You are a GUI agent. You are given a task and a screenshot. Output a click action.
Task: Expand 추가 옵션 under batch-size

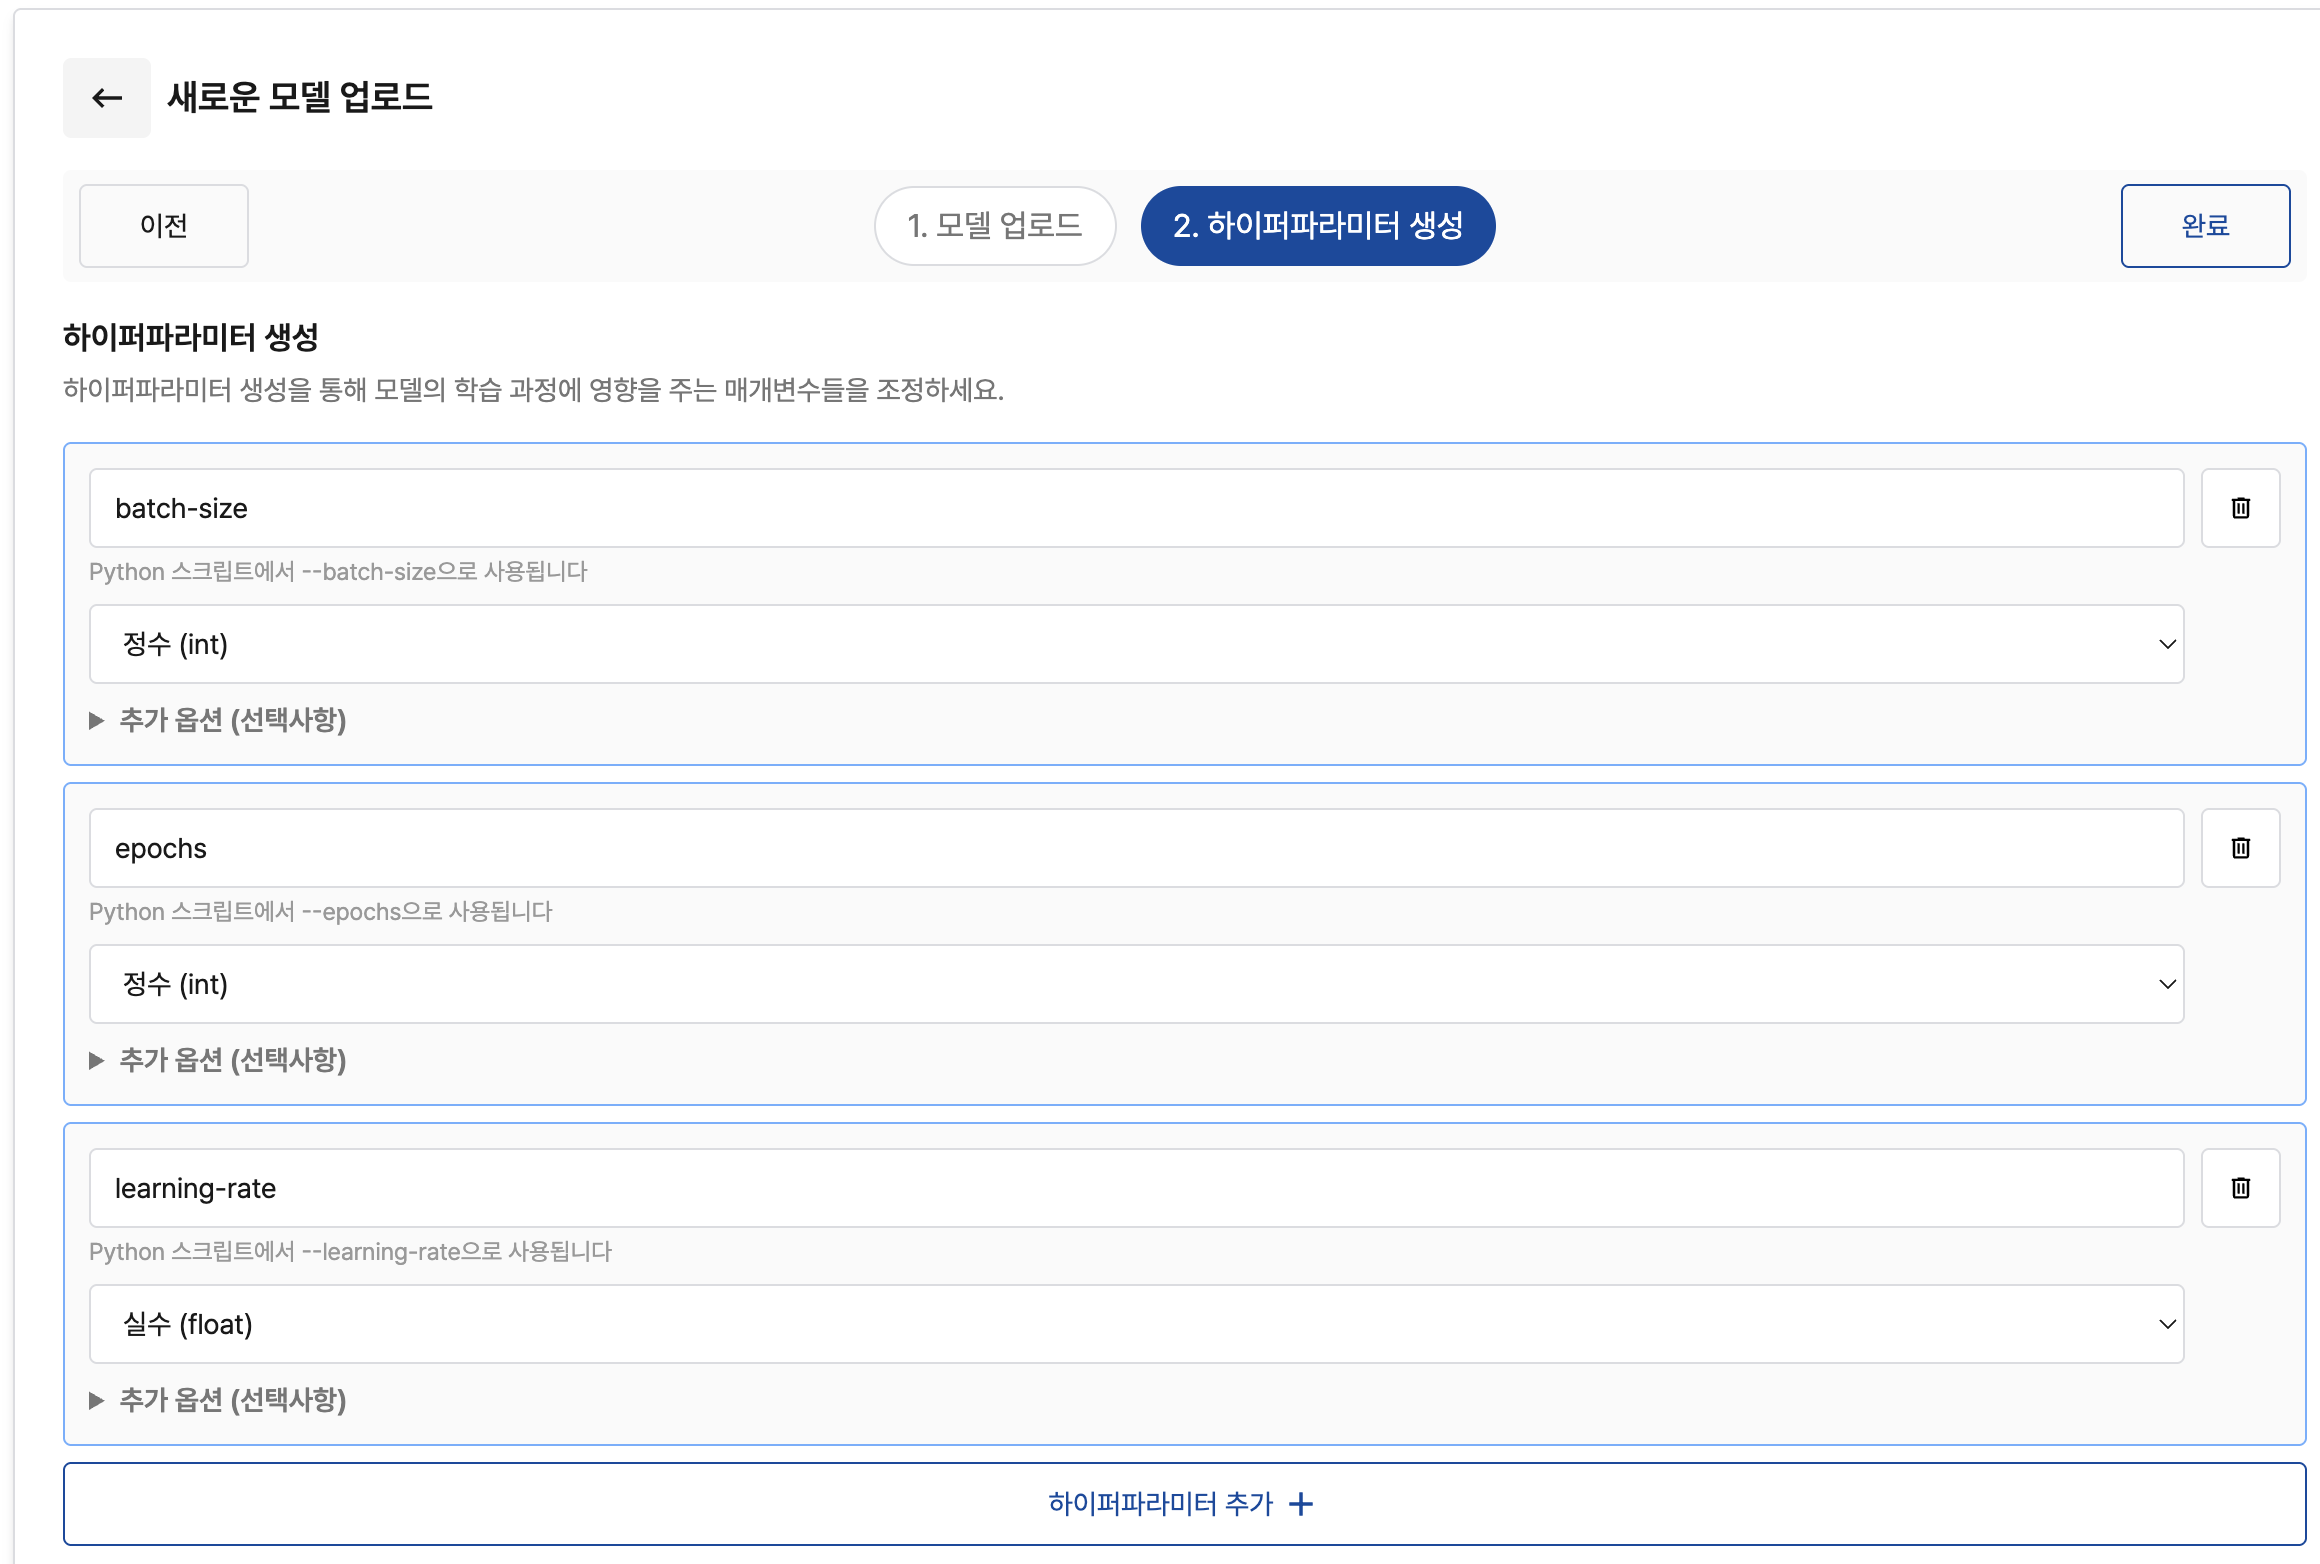[x=232, y=720]
